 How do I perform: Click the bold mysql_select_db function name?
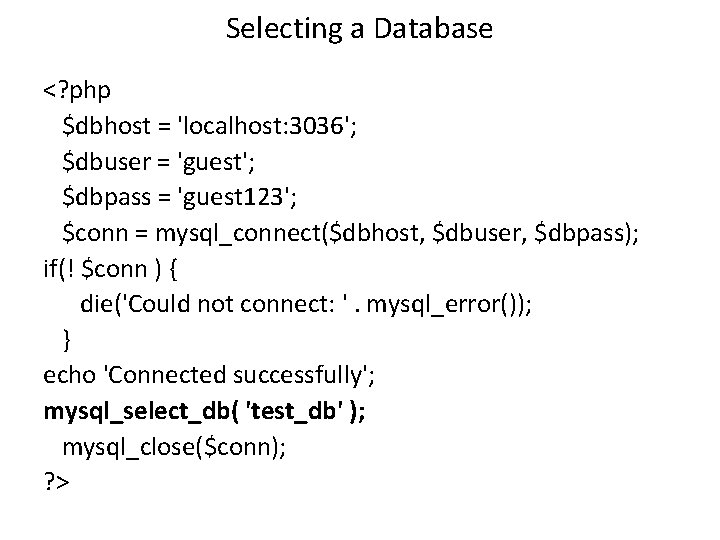[x=130, y=411]
